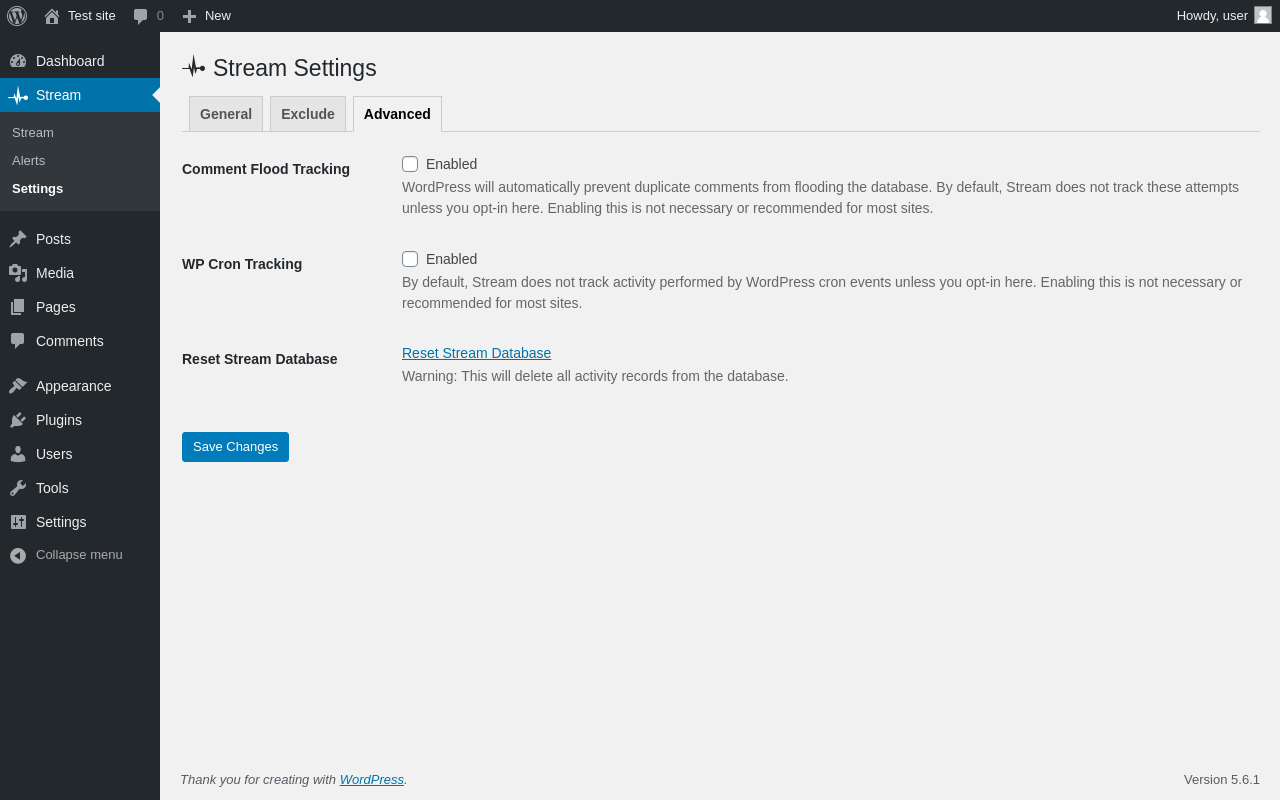
Task: Switch to the Exclude tab
Action: [308, 114]
